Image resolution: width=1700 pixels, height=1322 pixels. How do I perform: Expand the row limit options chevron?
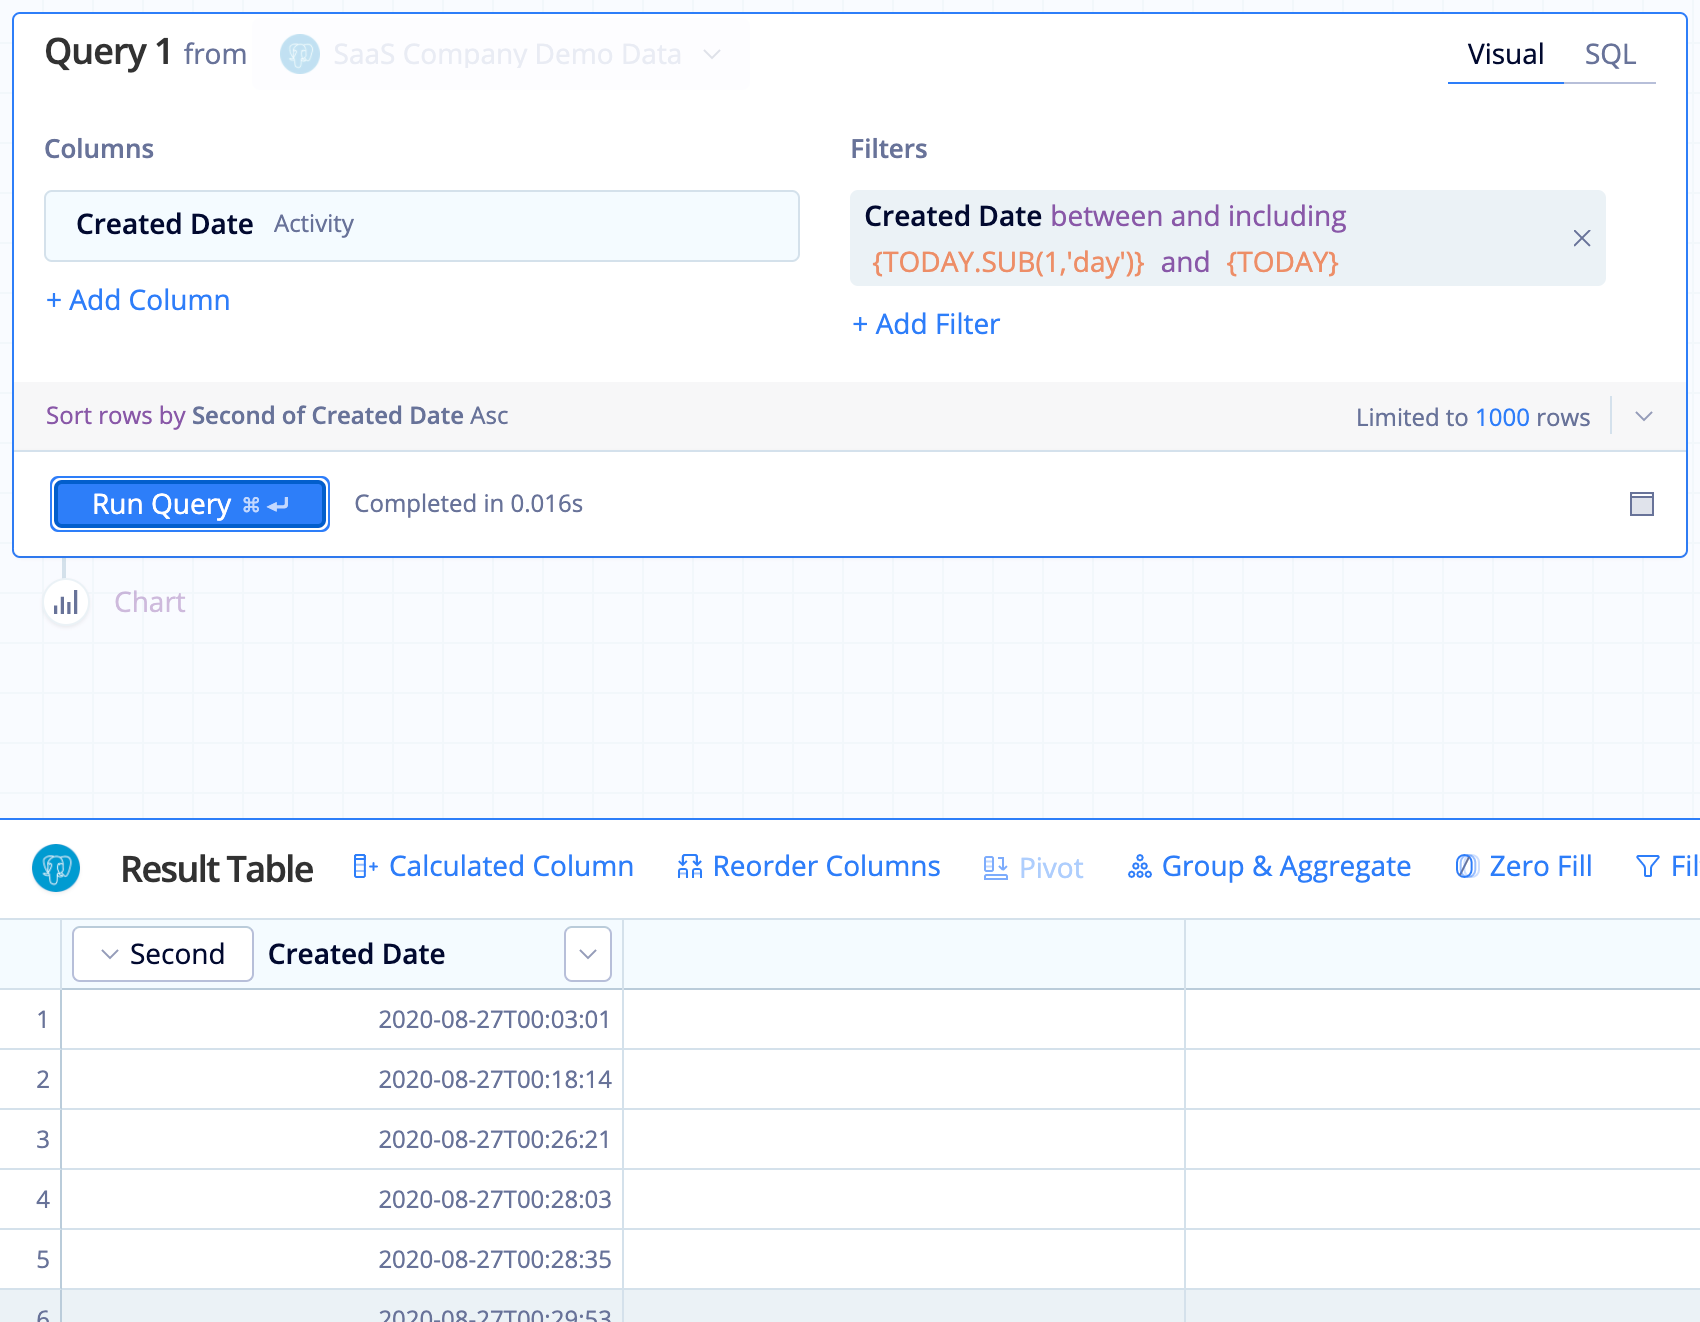1643,416
